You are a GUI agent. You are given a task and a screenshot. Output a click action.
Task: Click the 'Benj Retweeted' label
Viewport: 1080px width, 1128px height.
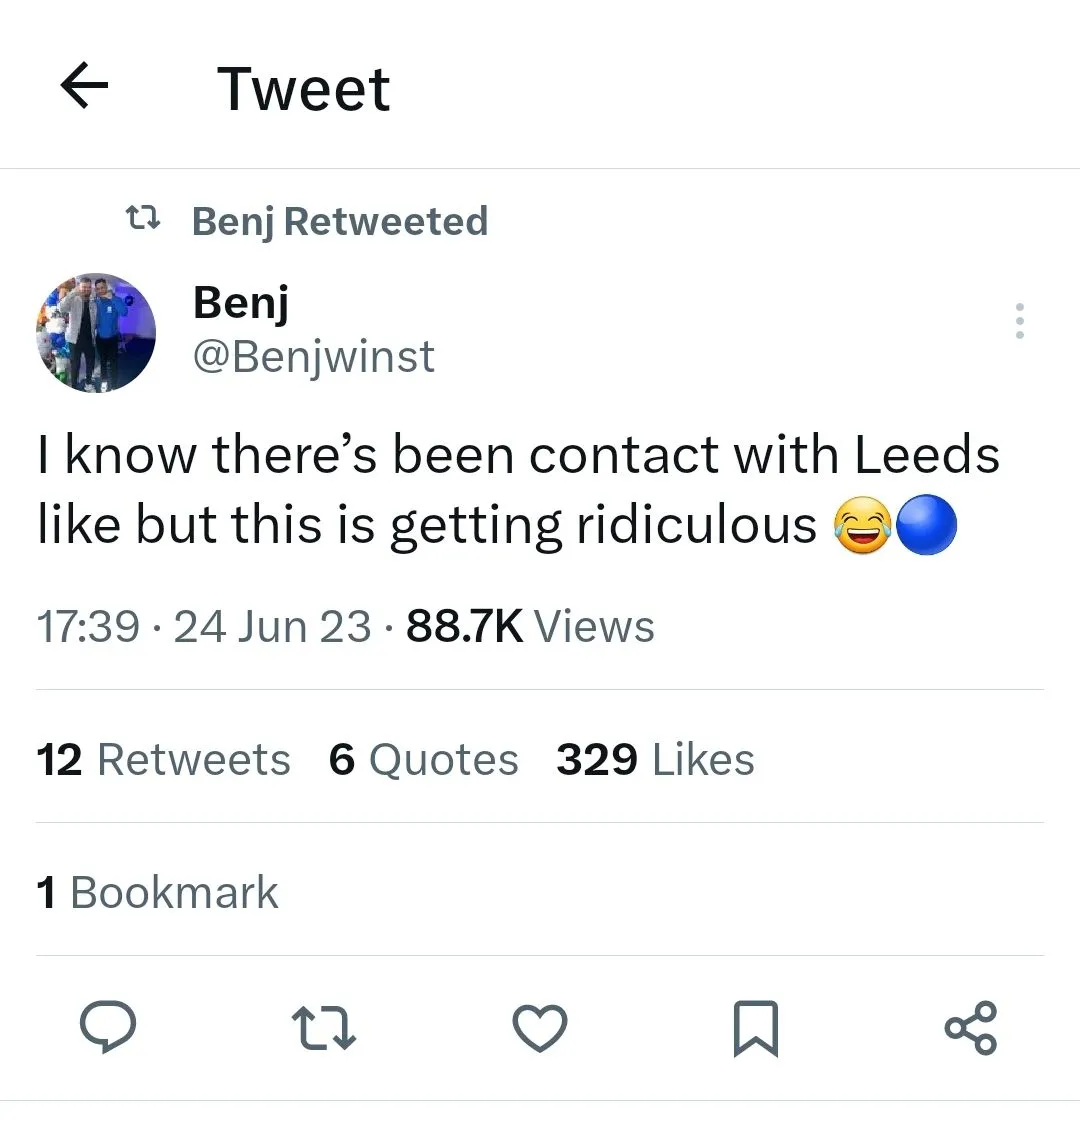point(339,221)
